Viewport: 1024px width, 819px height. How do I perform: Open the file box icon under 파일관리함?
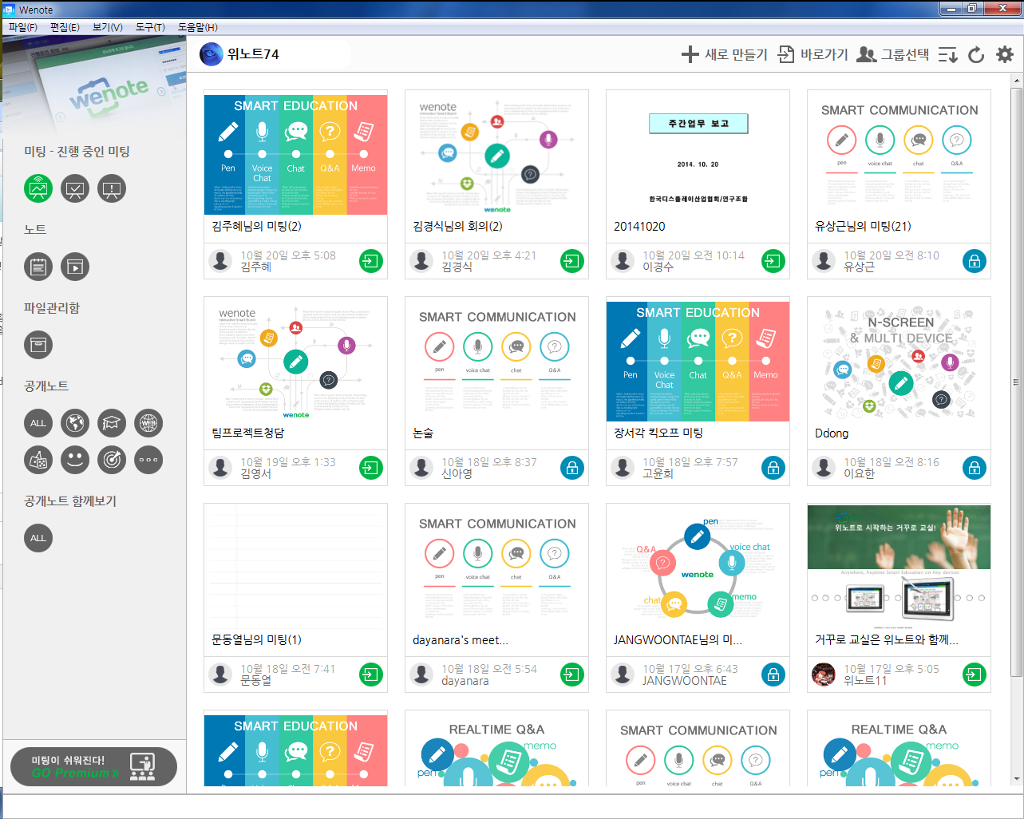click(39, 345)
